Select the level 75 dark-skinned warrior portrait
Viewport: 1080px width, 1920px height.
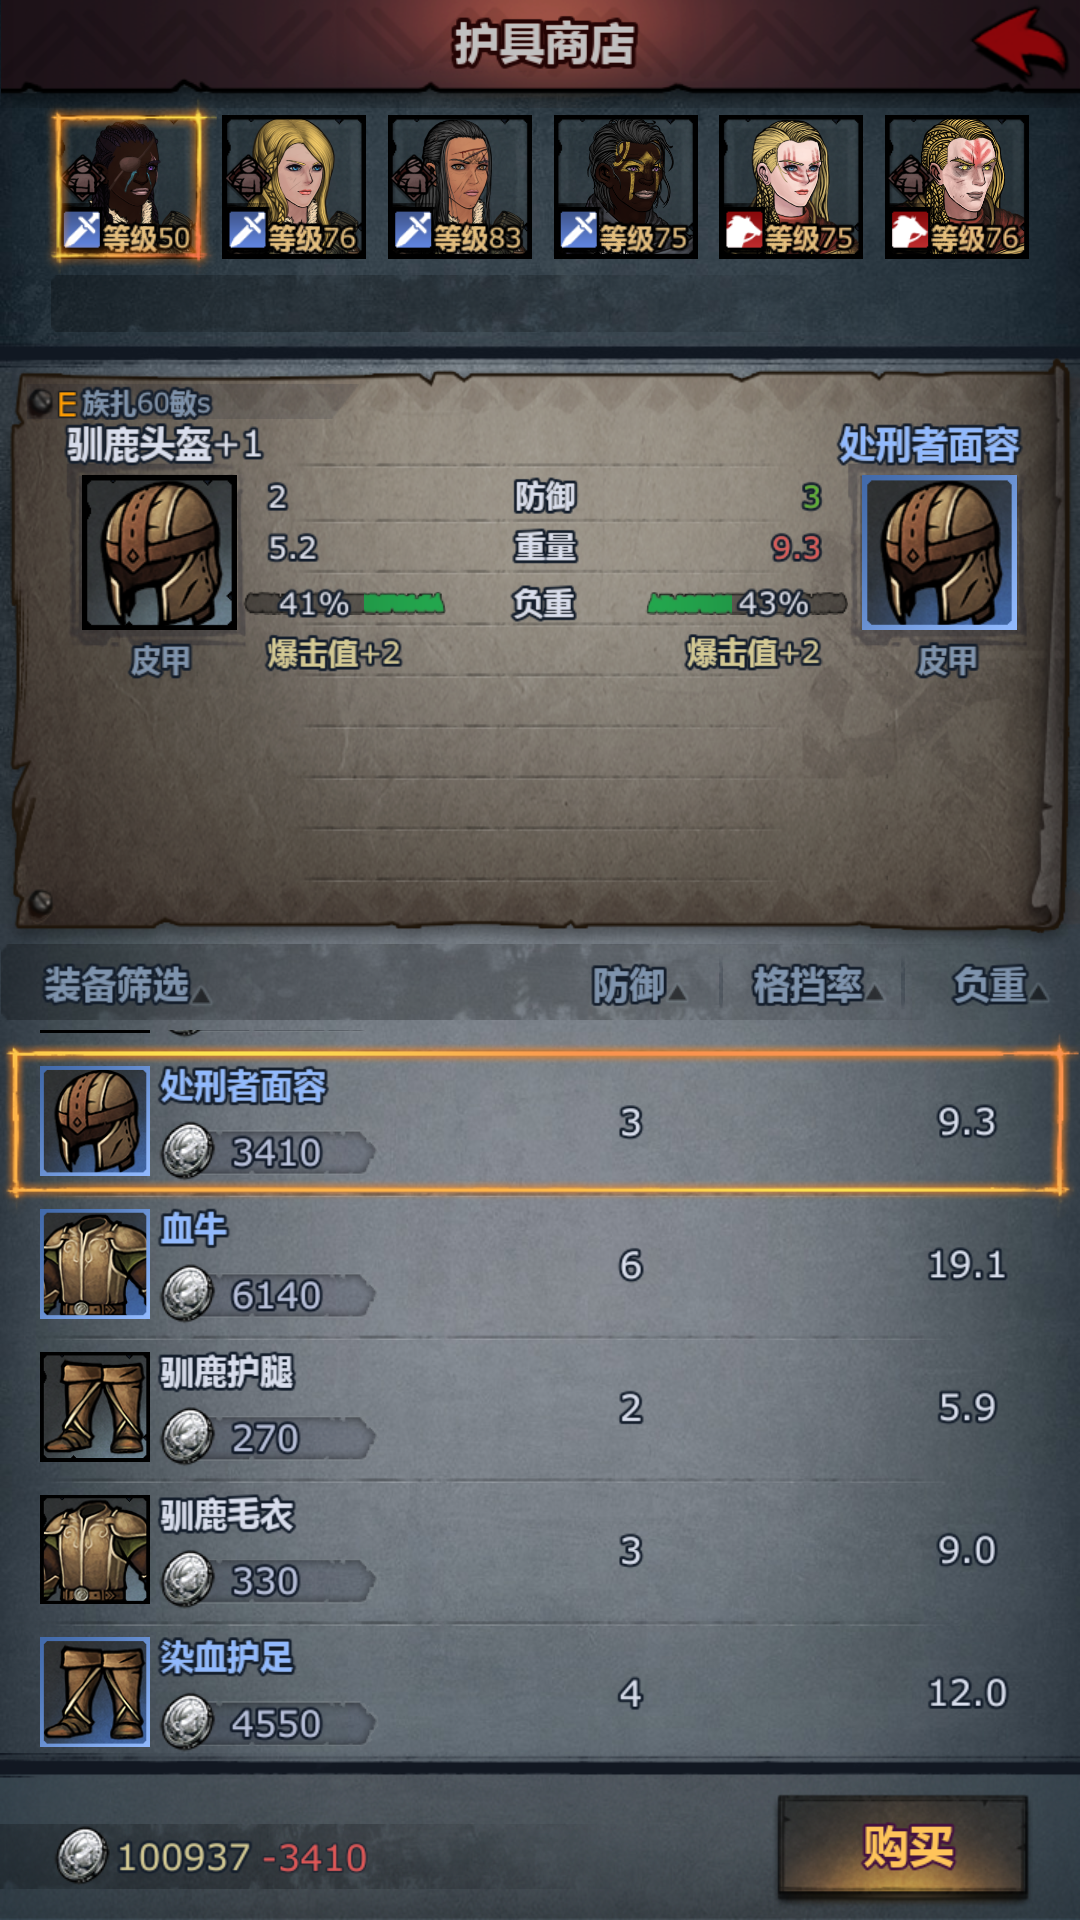(x=626, y=187)
